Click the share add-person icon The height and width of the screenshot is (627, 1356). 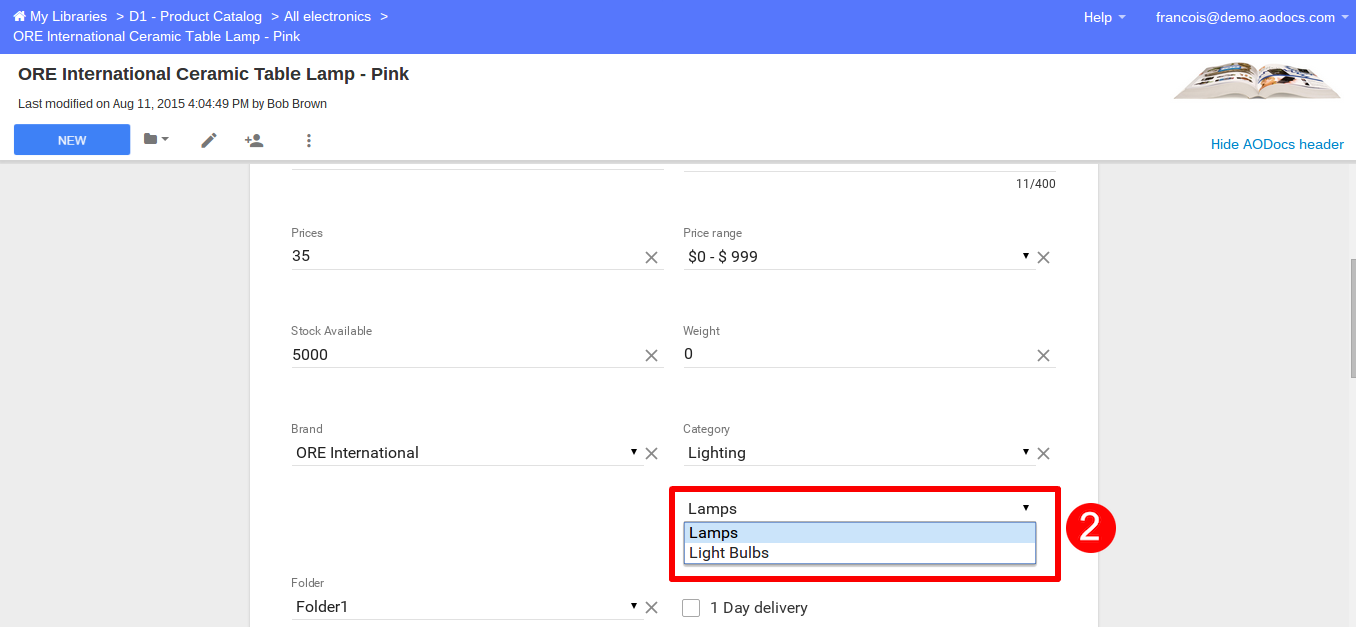click(254, 140)
